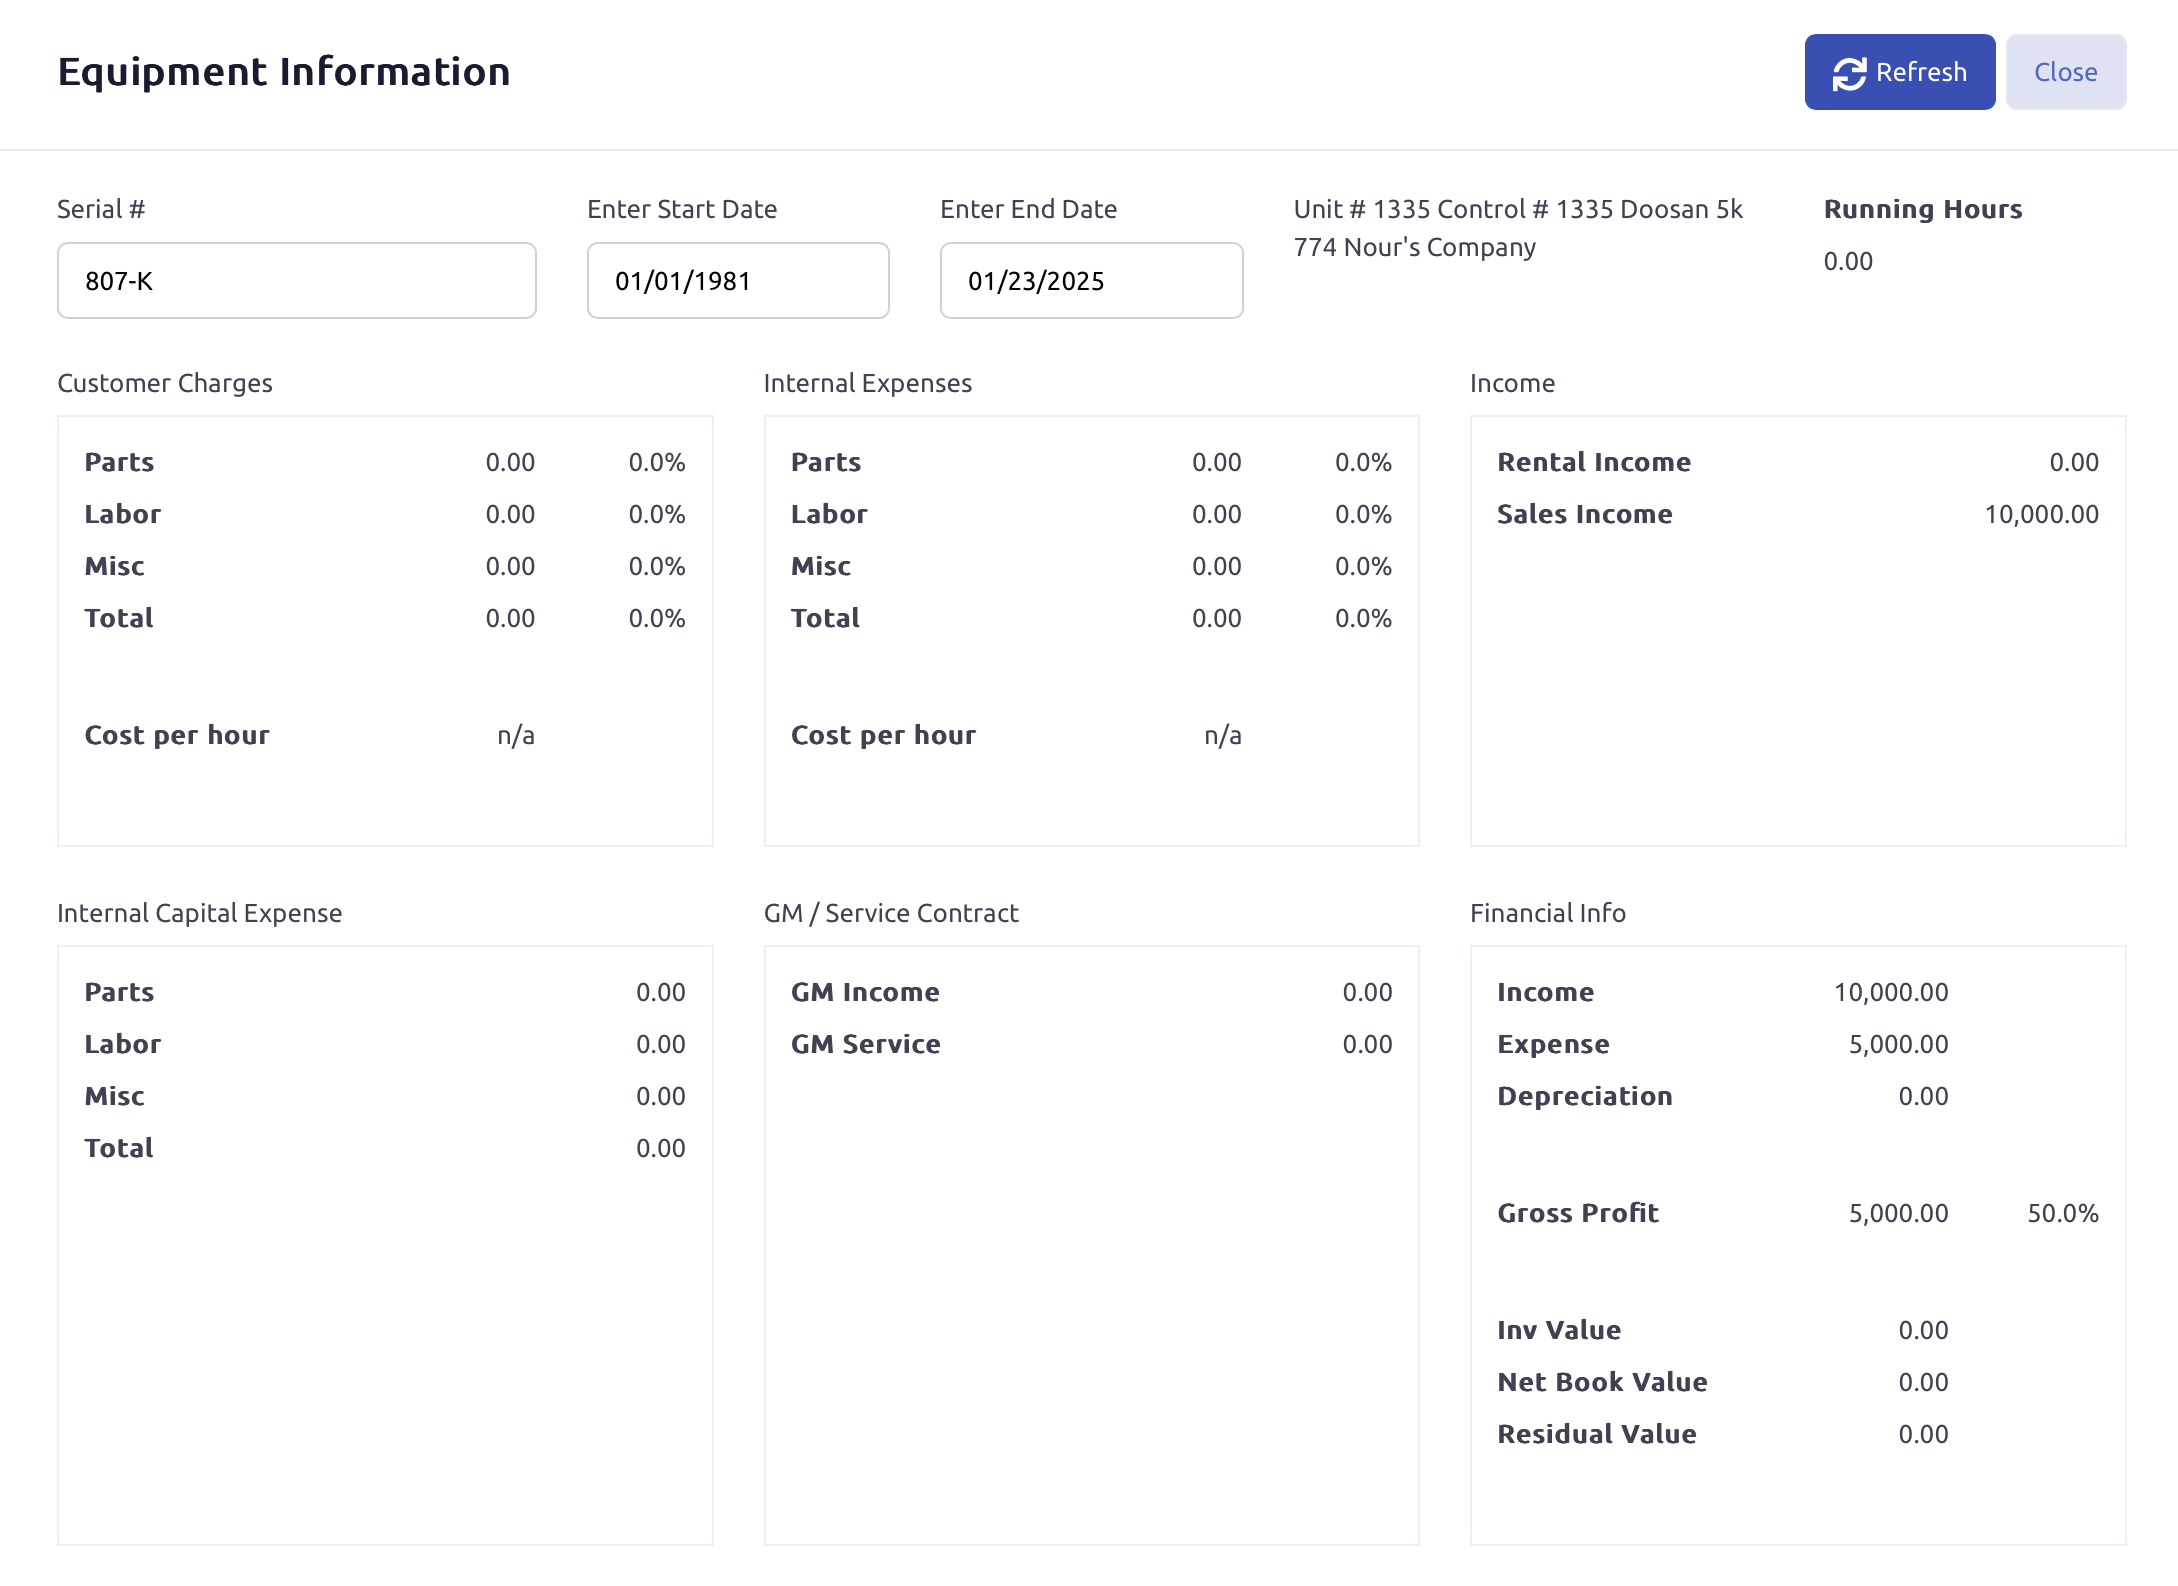The height and width of the screenshot is (1586, 2178).
Task: Click the Customer Charges section heading
Action: 165,384
